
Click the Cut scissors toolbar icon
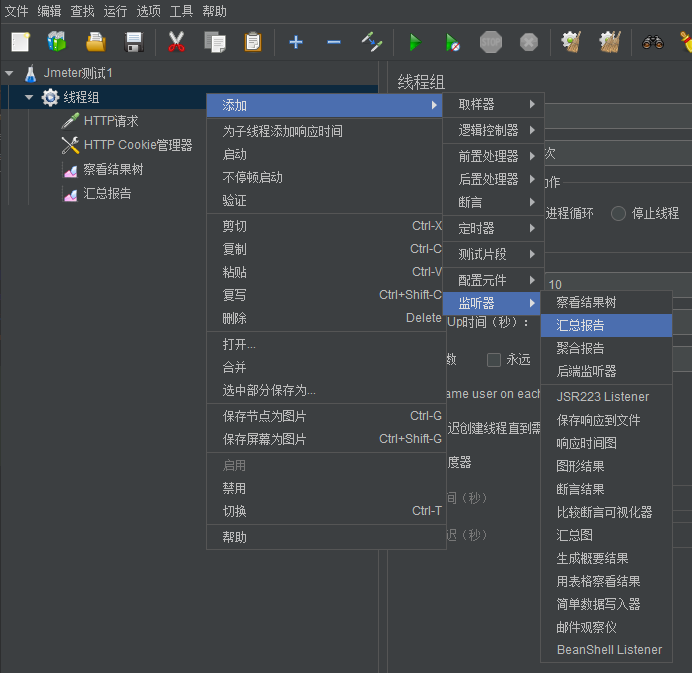pos(177,42)
